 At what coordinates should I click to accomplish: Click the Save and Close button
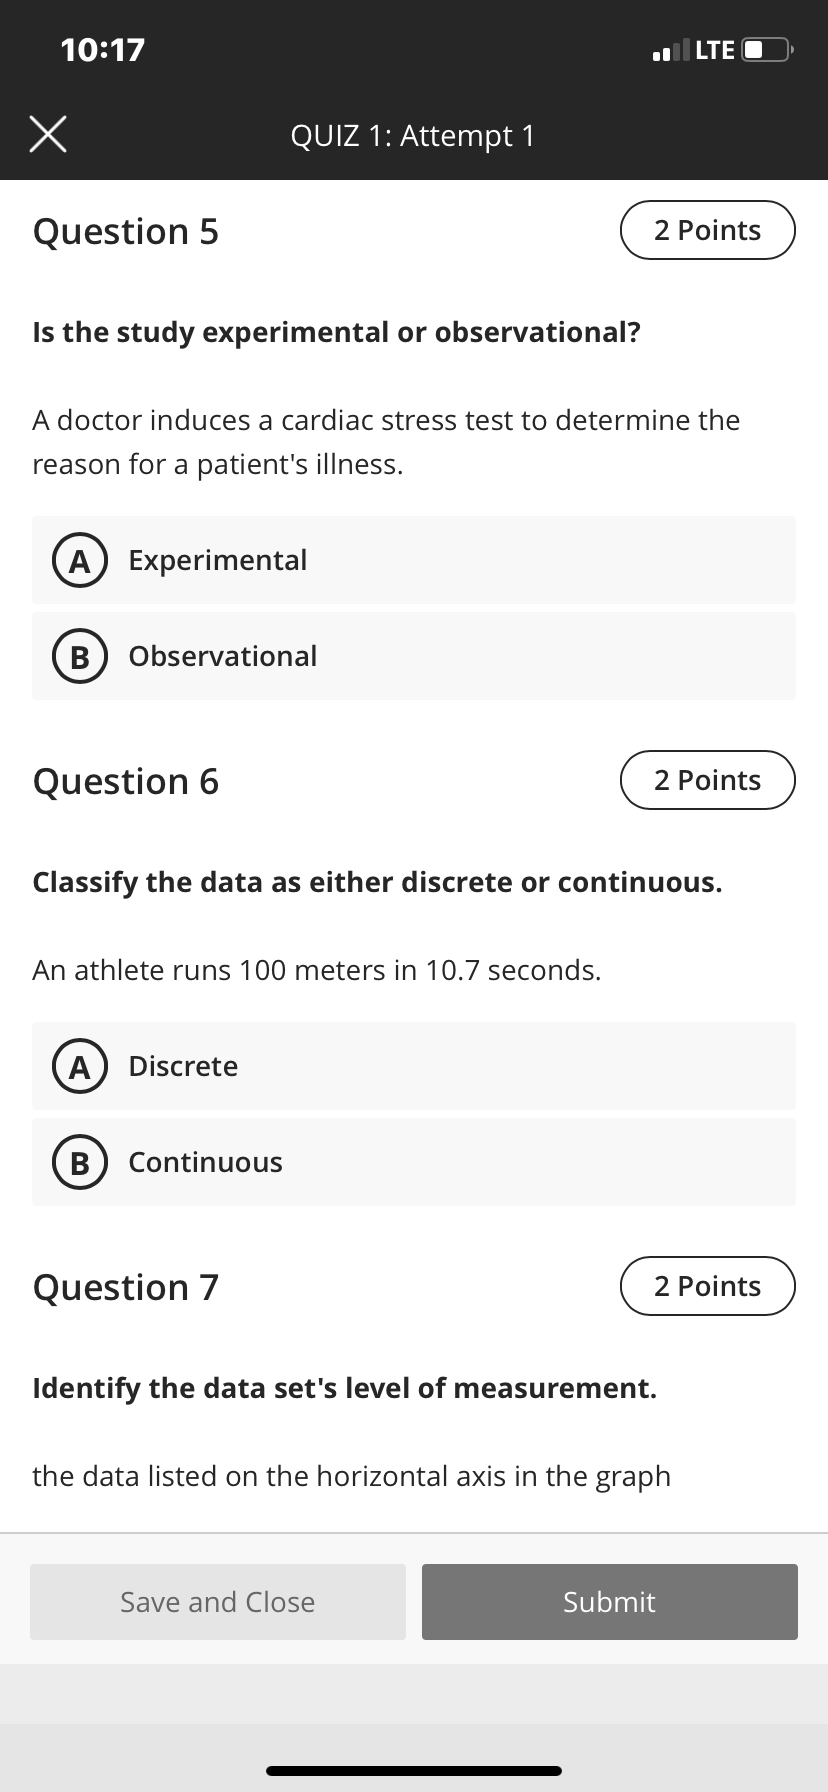point(218,1602)
